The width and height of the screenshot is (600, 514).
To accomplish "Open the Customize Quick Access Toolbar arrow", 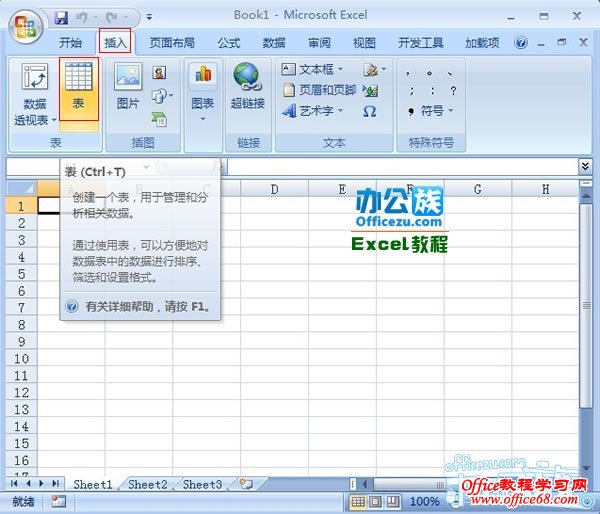I will pos(149,17).
